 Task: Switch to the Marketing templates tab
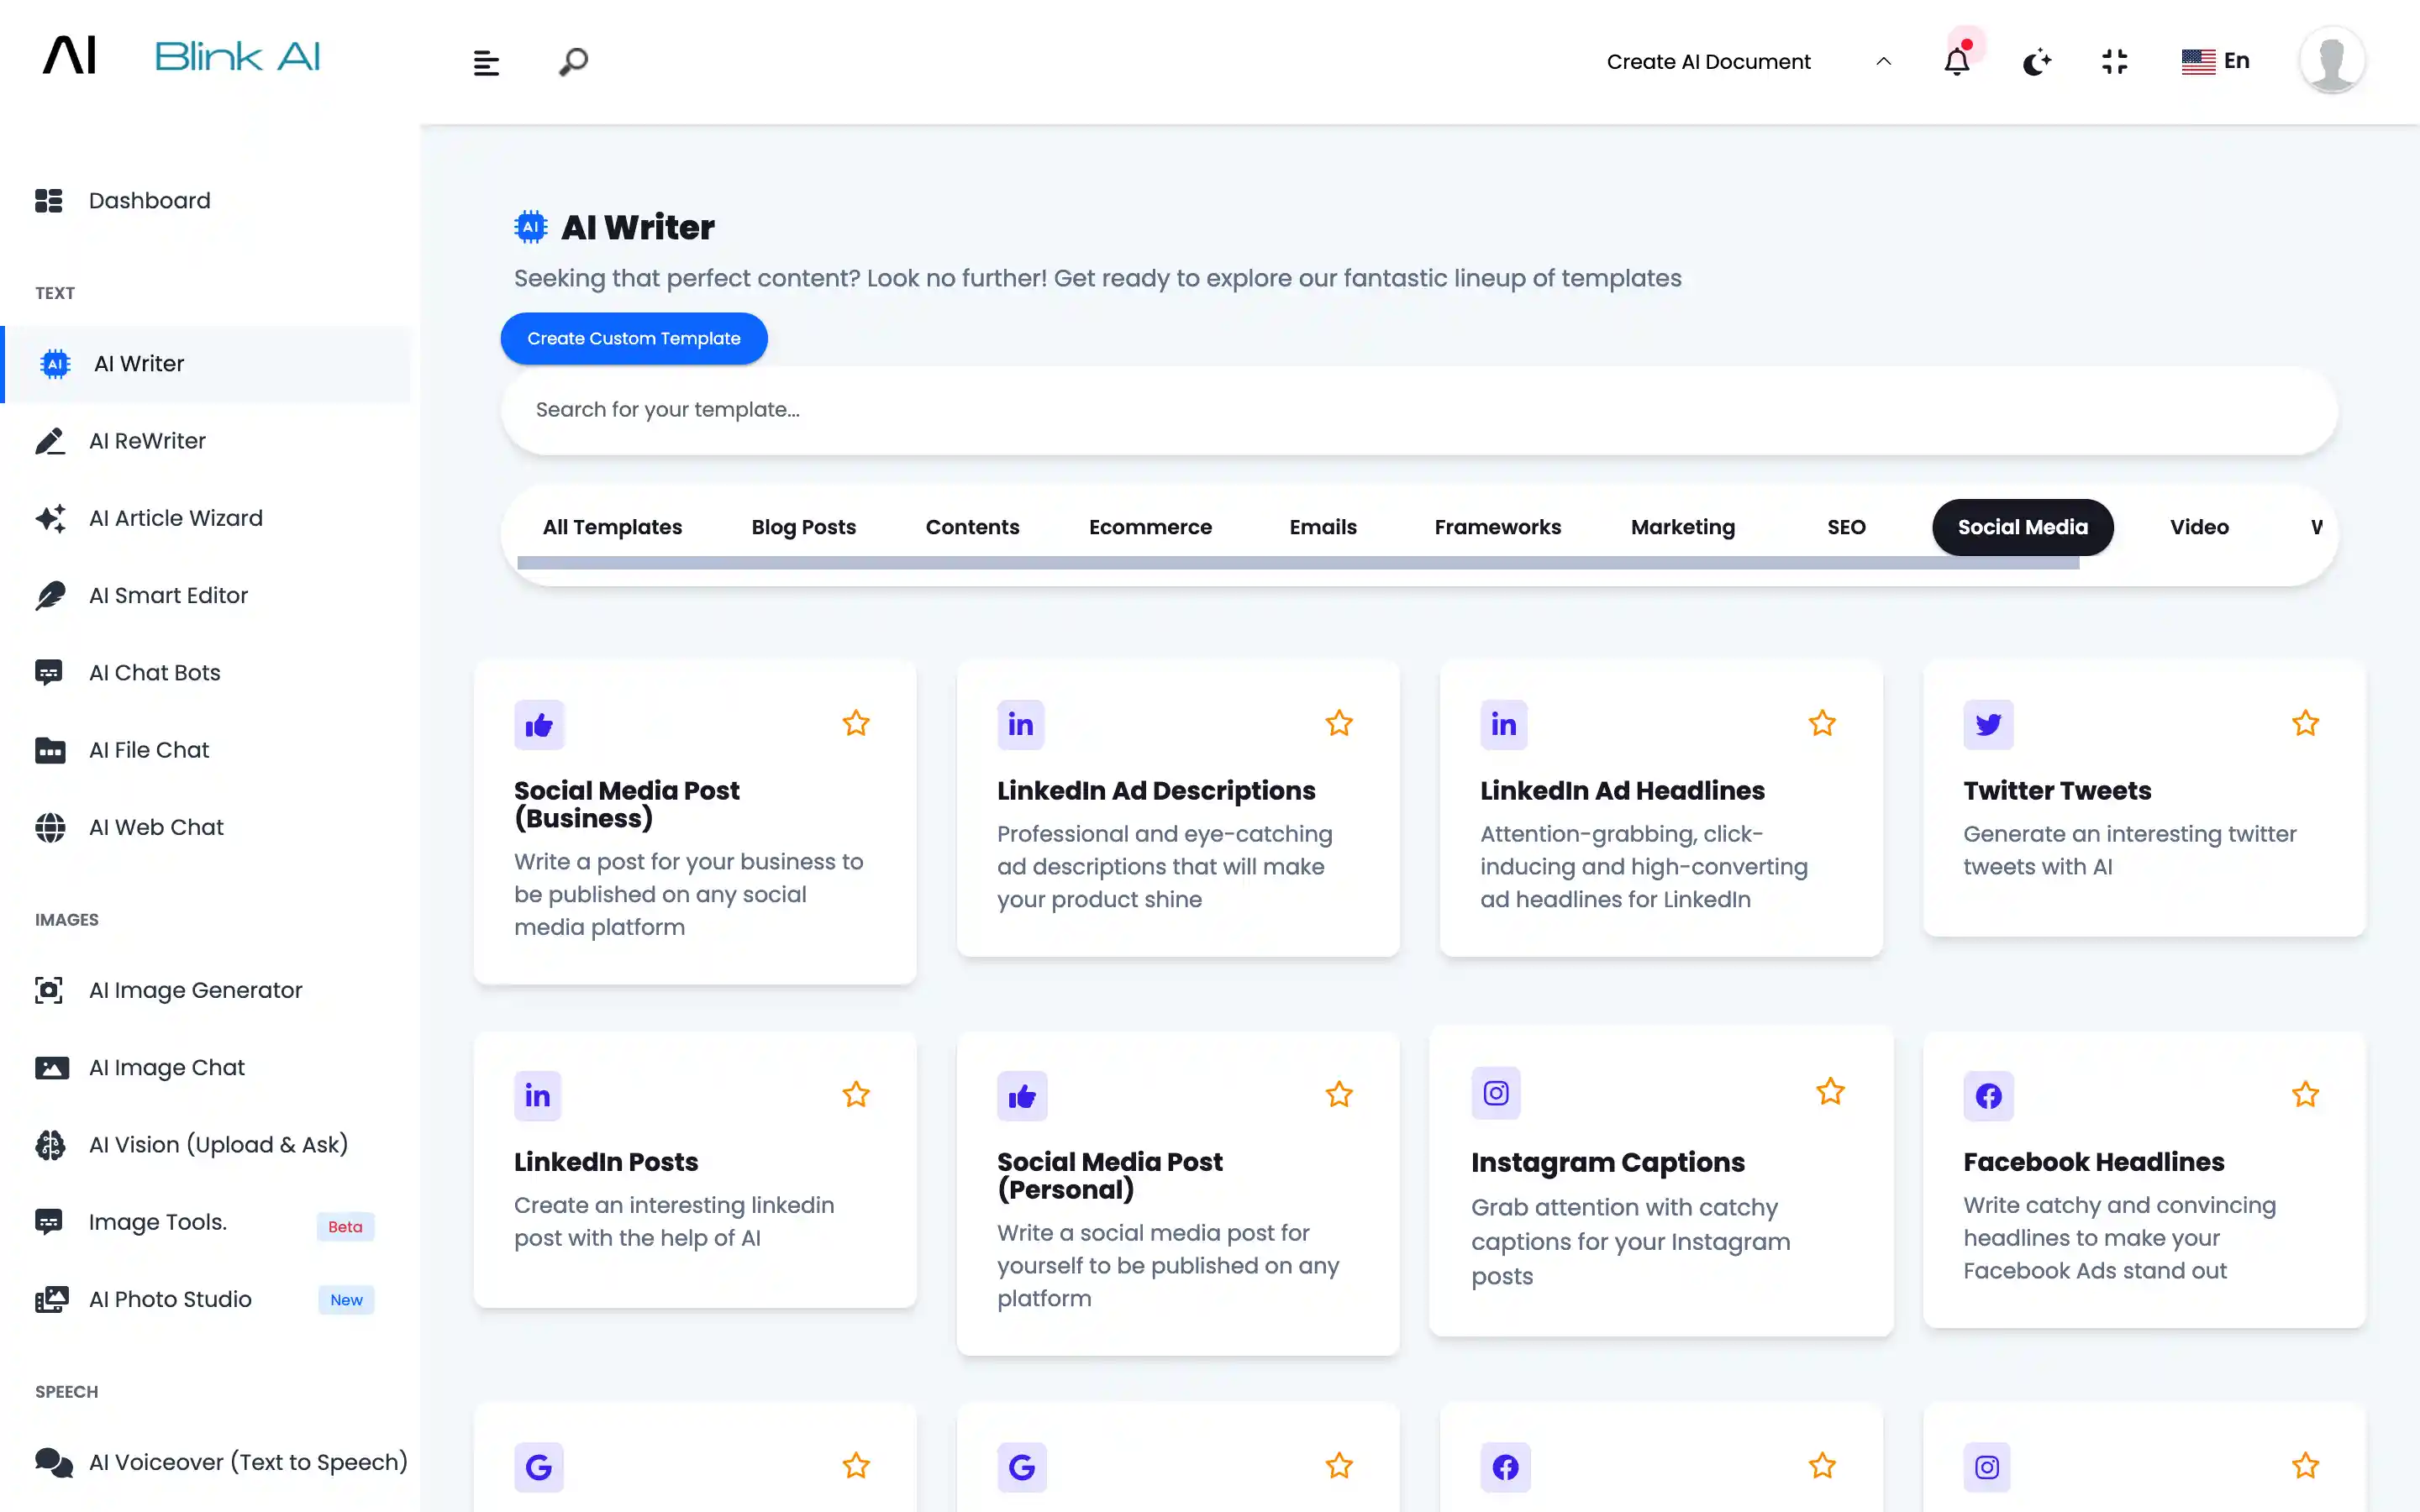(x=1683, y=527)
